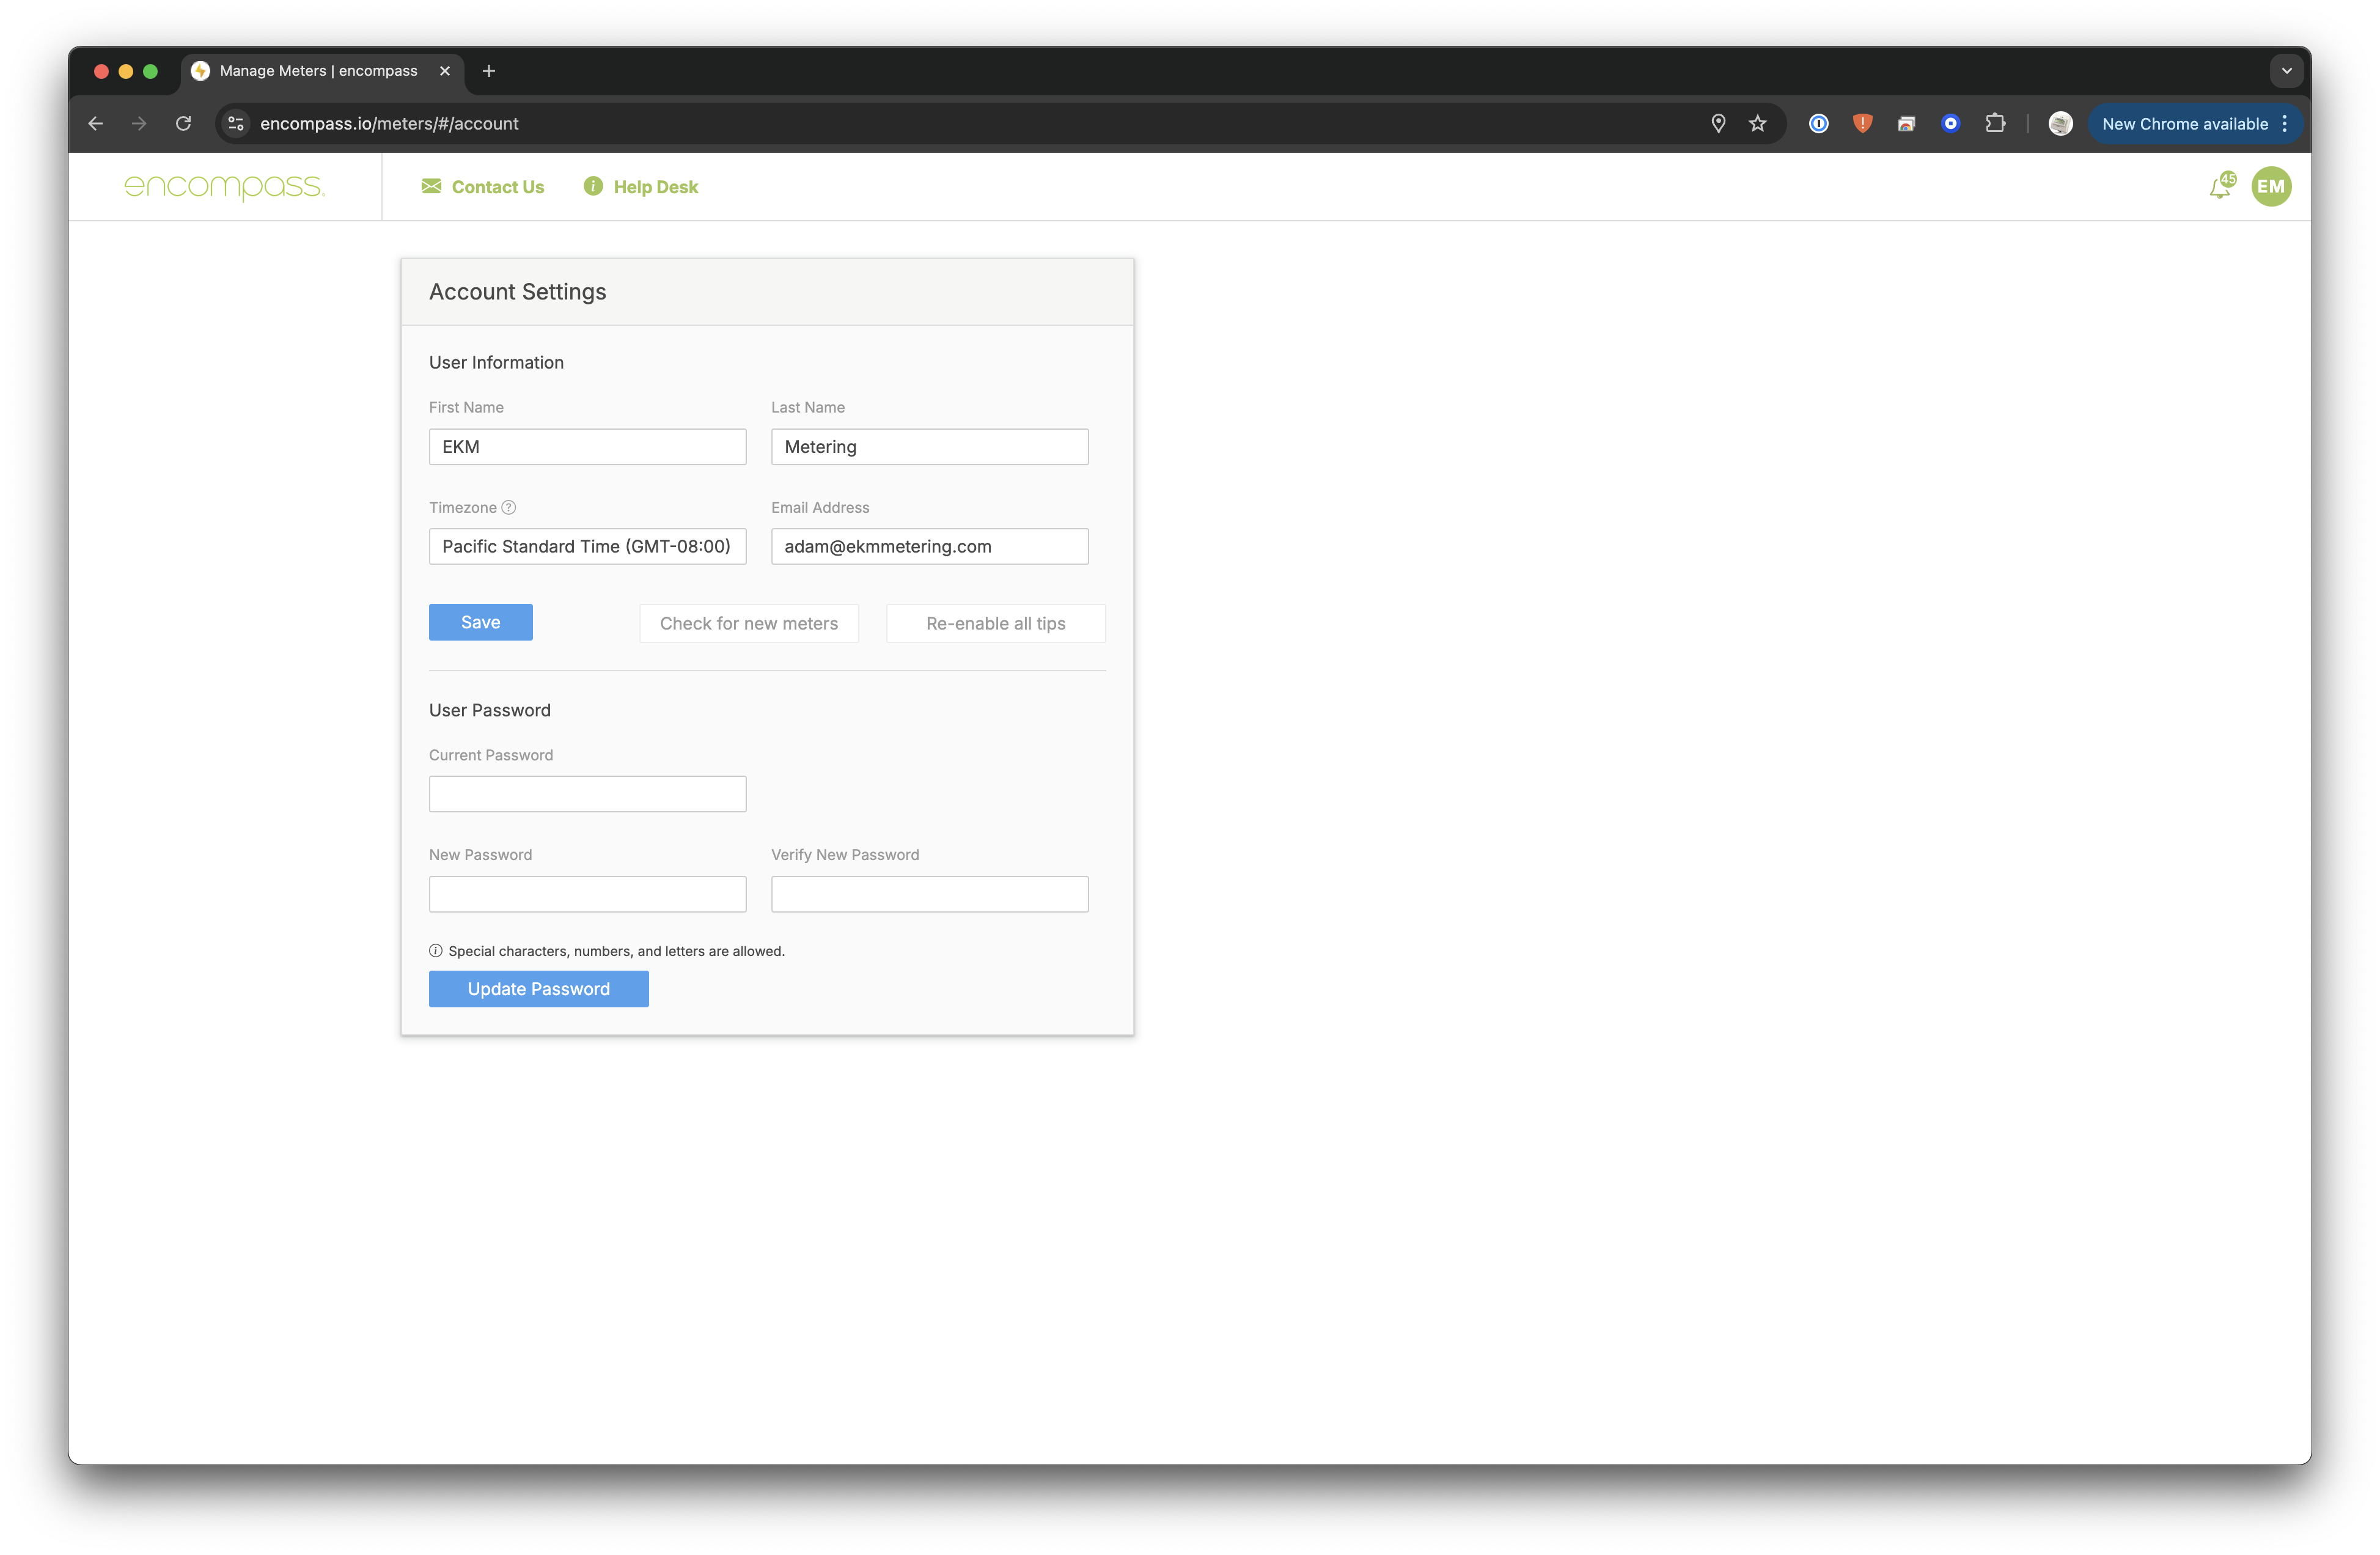2380x1555 pixels.
Task: Reload the page with refresh icon
Action: [183, 124]
